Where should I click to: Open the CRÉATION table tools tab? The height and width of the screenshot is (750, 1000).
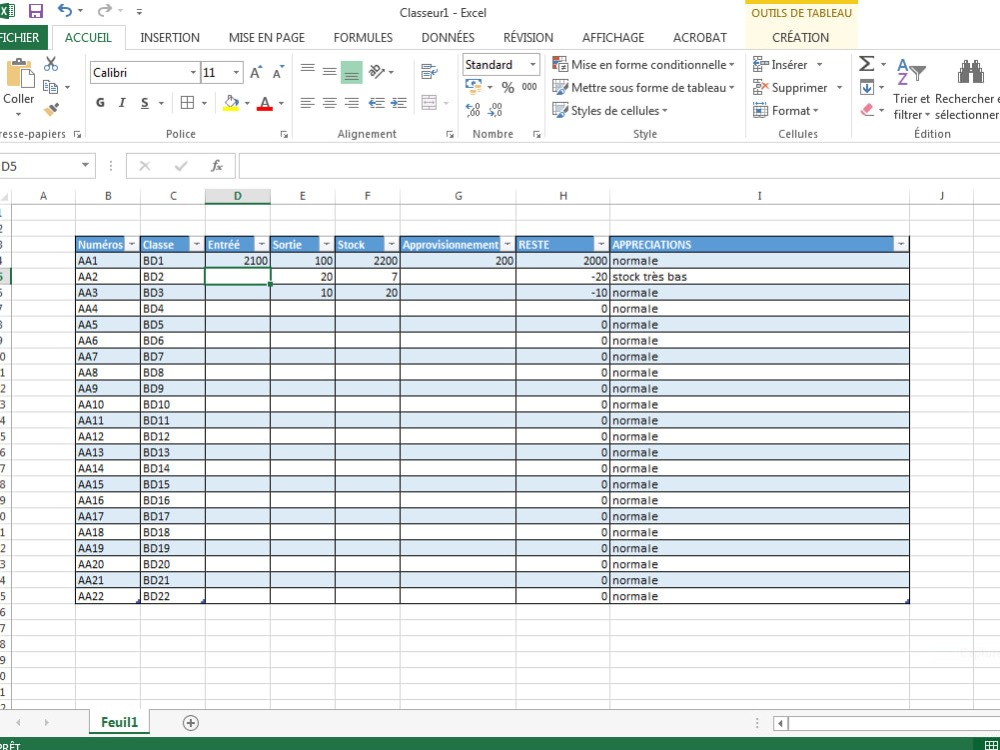pos(800,38)
